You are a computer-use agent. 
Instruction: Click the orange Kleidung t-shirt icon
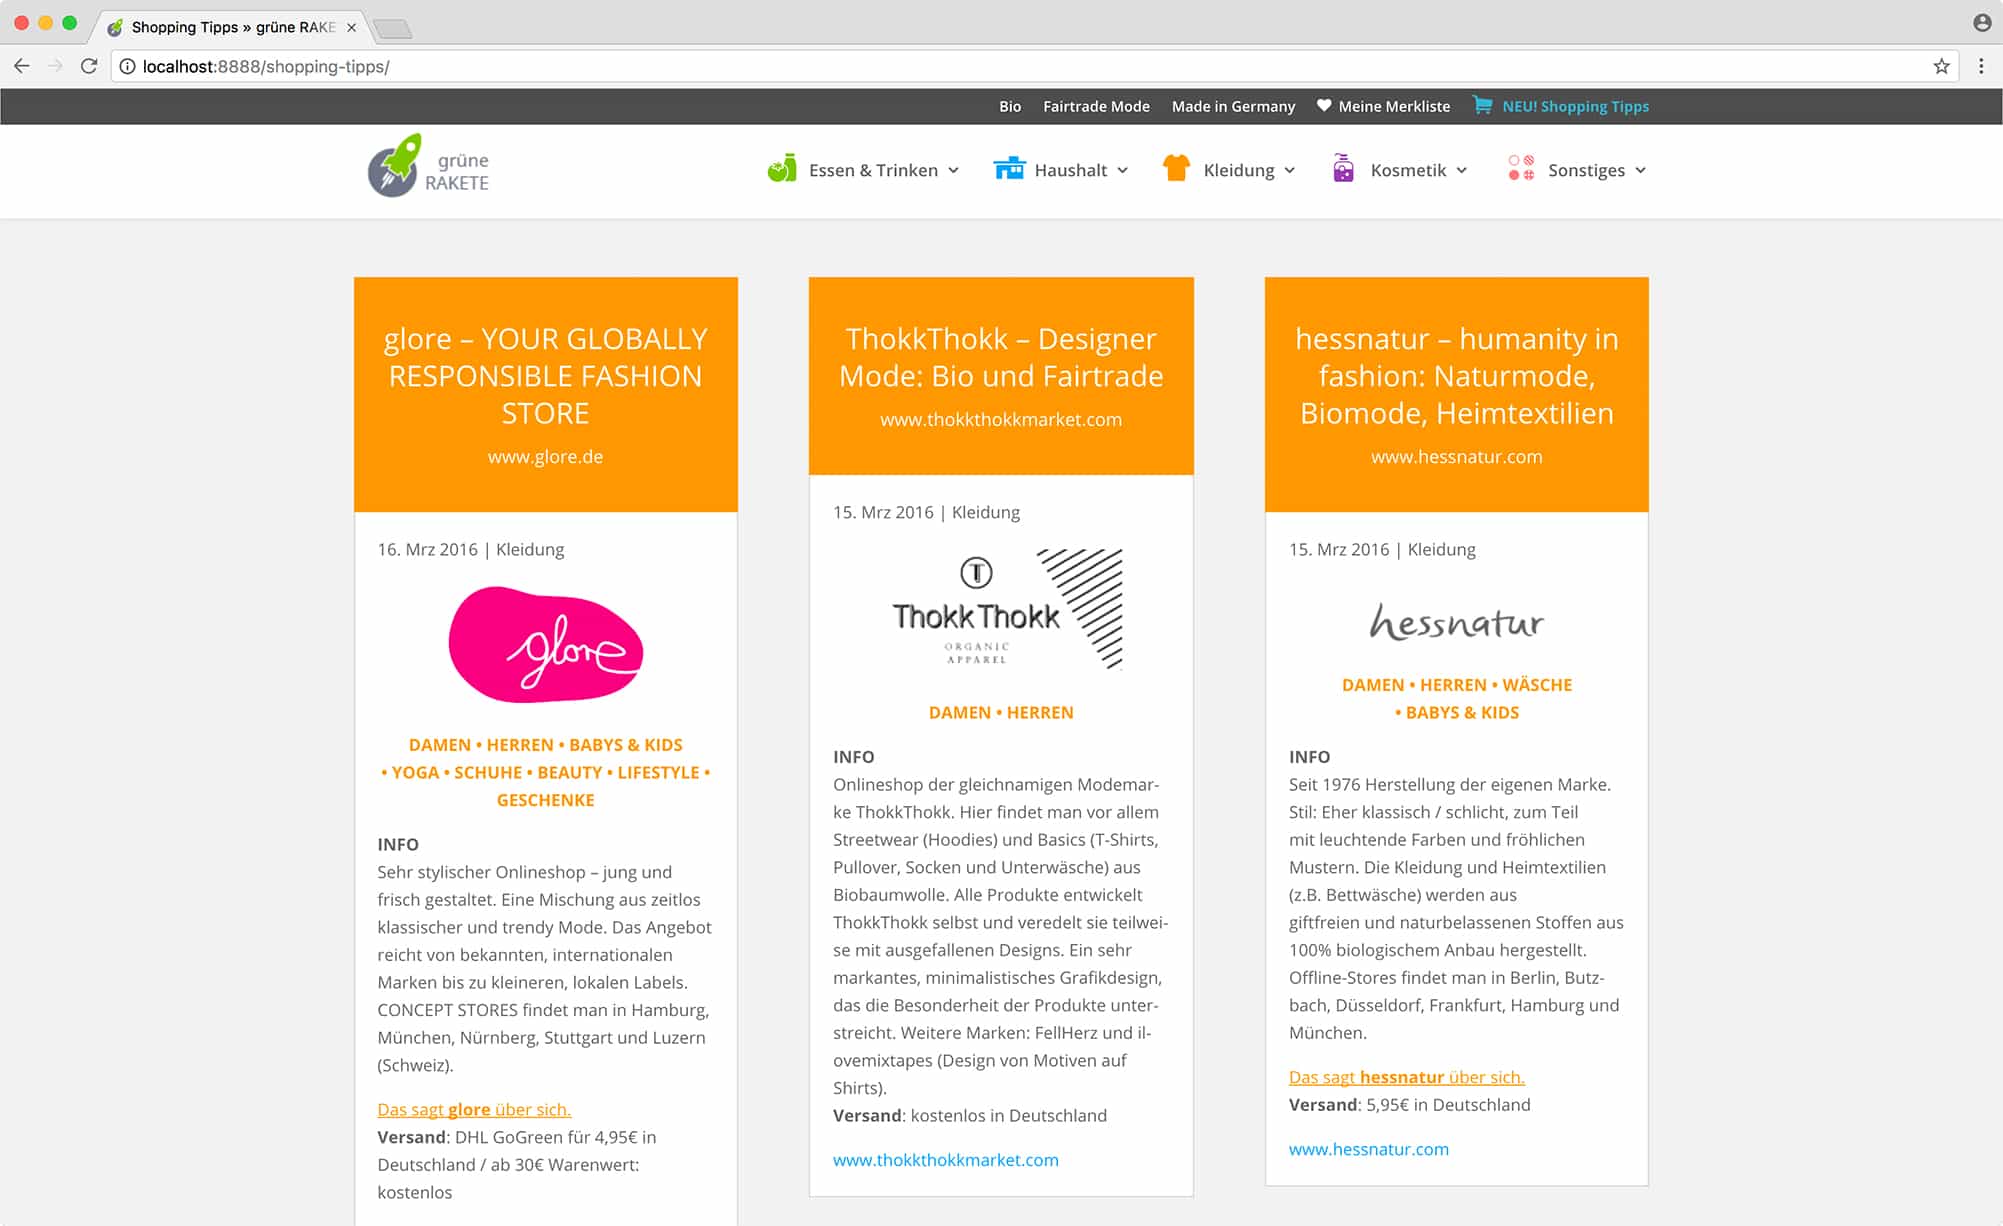point(1177,168)
